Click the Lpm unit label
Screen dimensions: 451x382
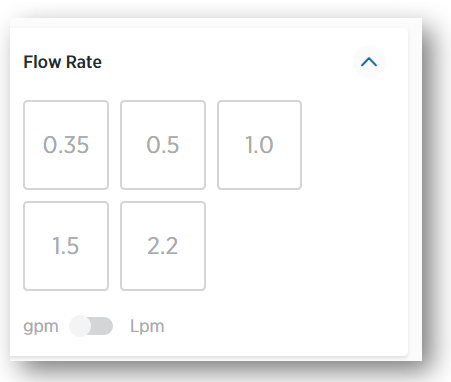click(147, 326)
